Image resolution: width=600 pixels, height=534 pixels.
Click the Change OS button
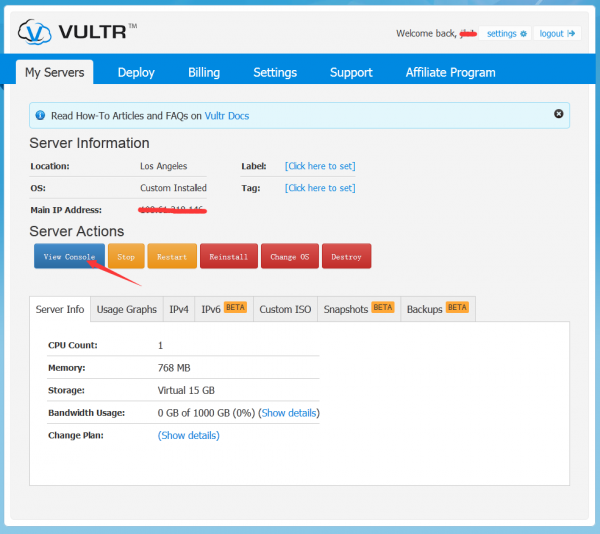pyautogui.click(x=290, y=256)
